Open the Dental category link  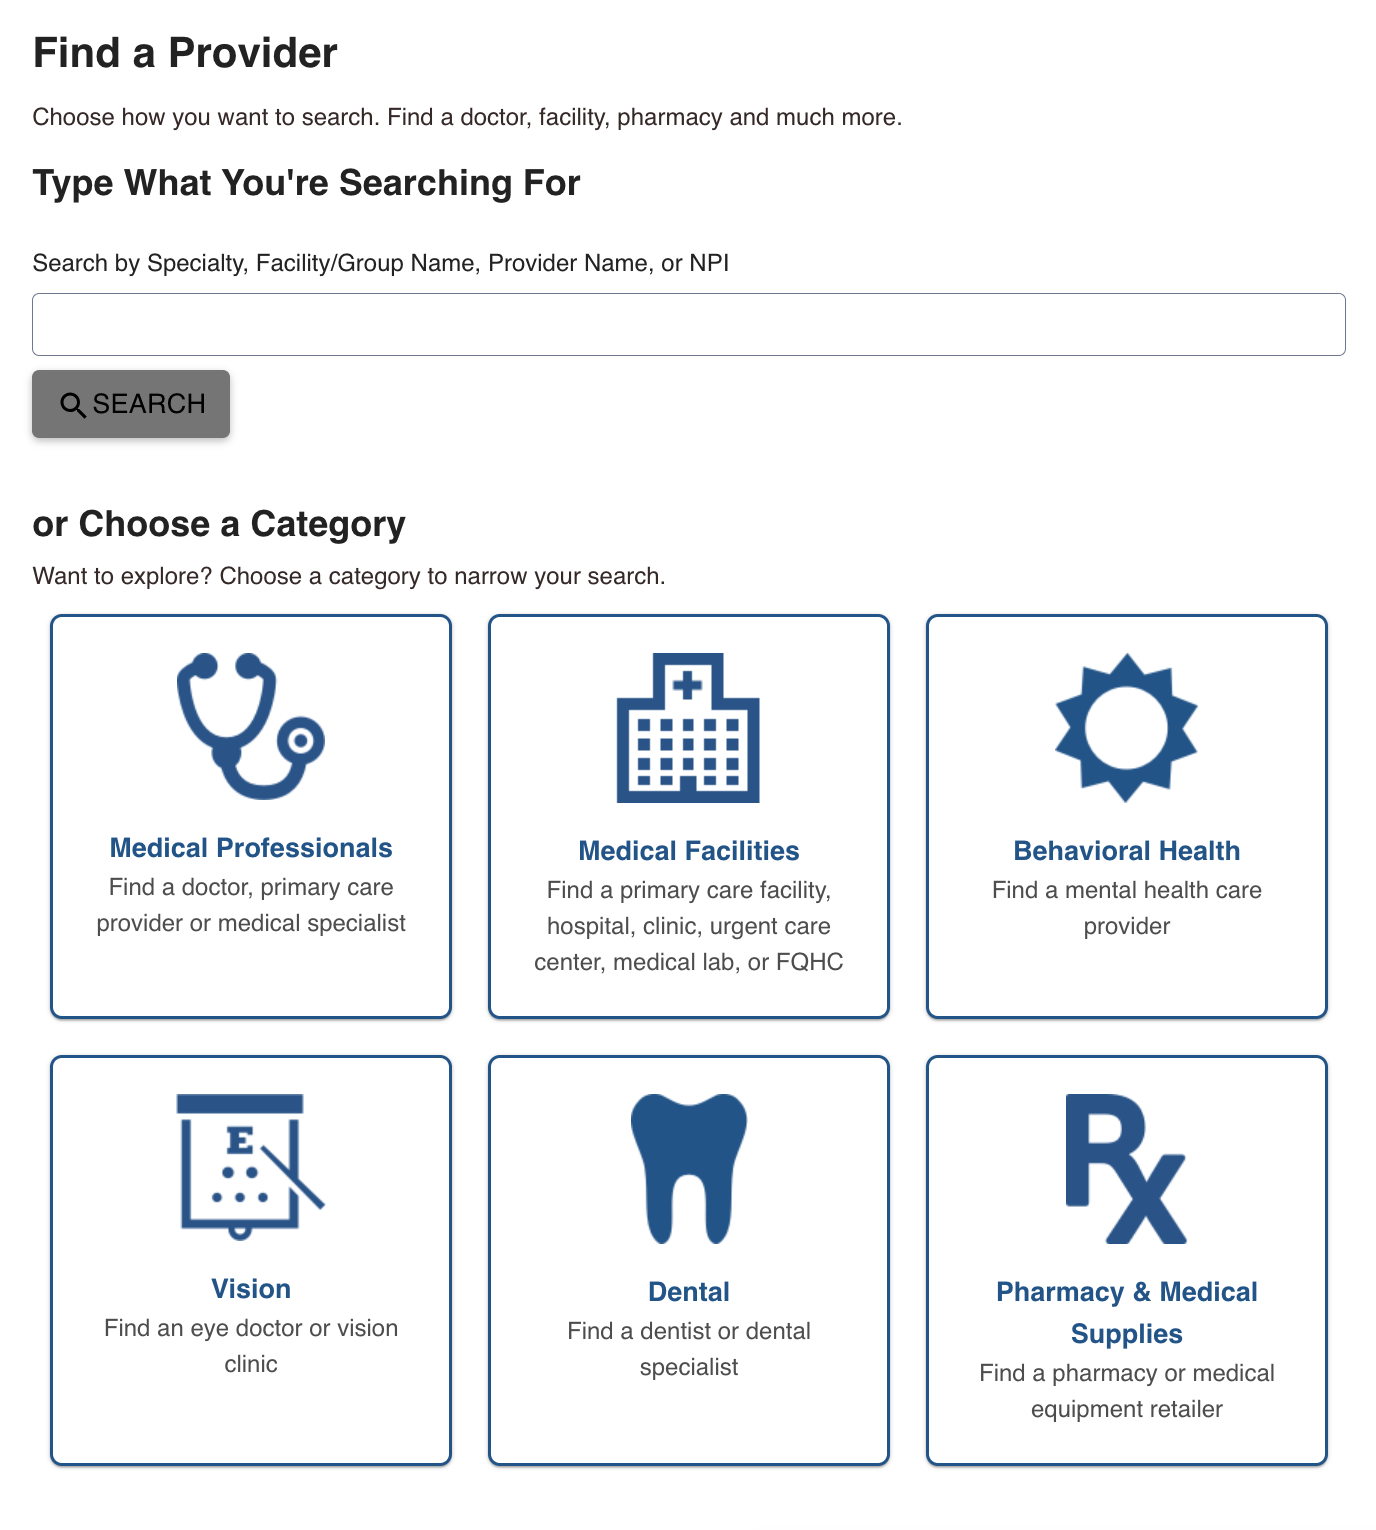pos(689,1292)
